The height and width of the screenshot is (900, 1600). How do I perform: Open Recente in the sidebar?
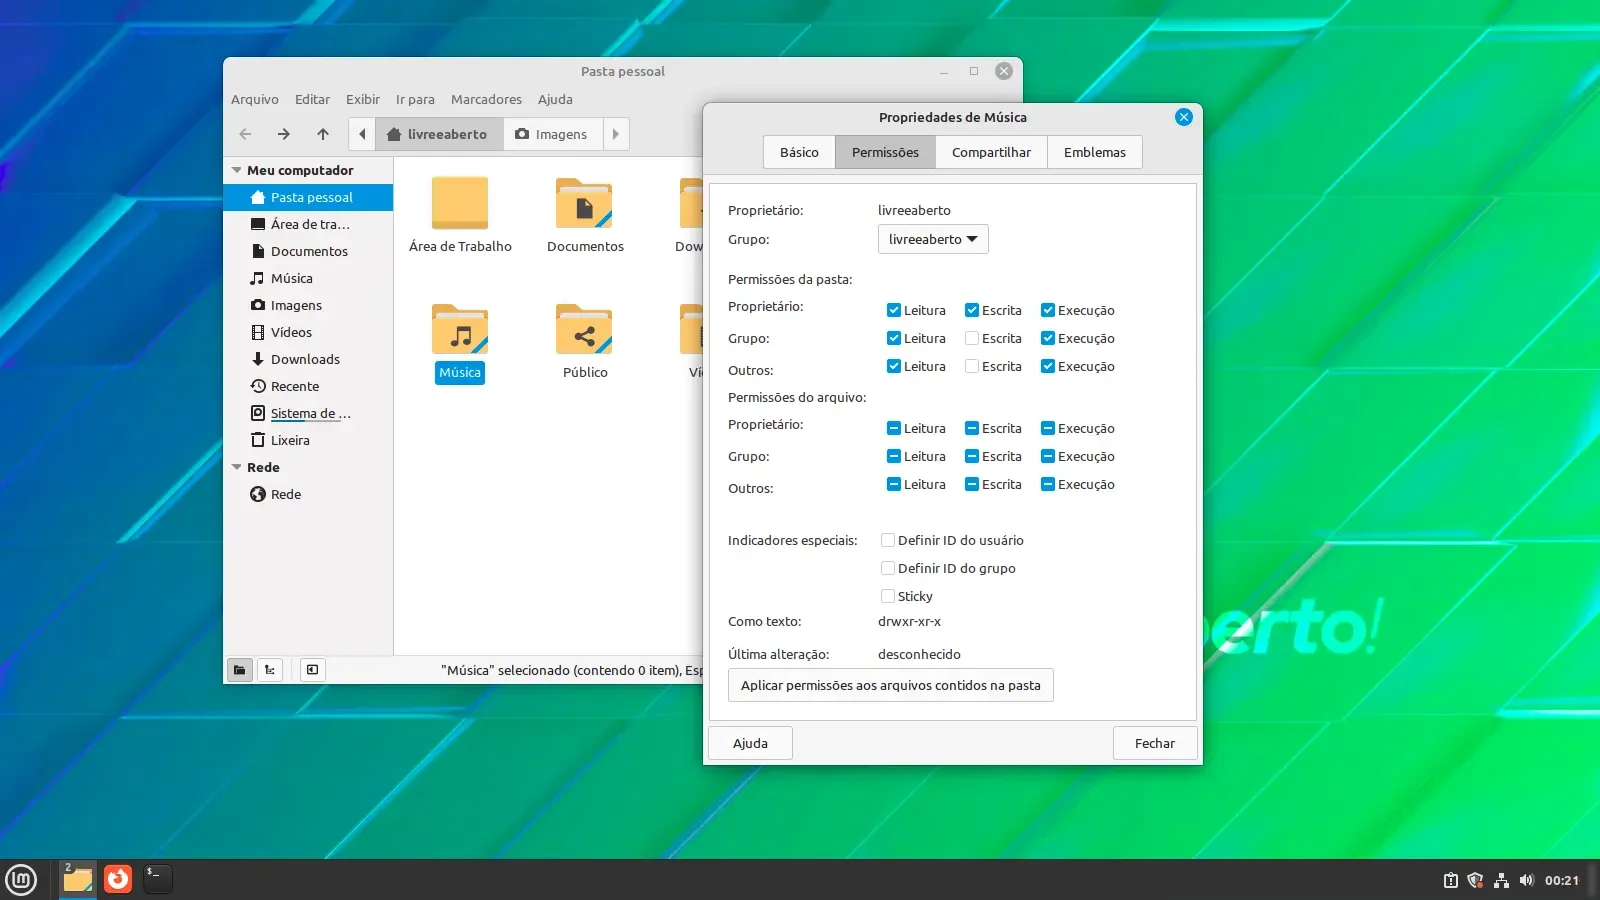(309, 386)
